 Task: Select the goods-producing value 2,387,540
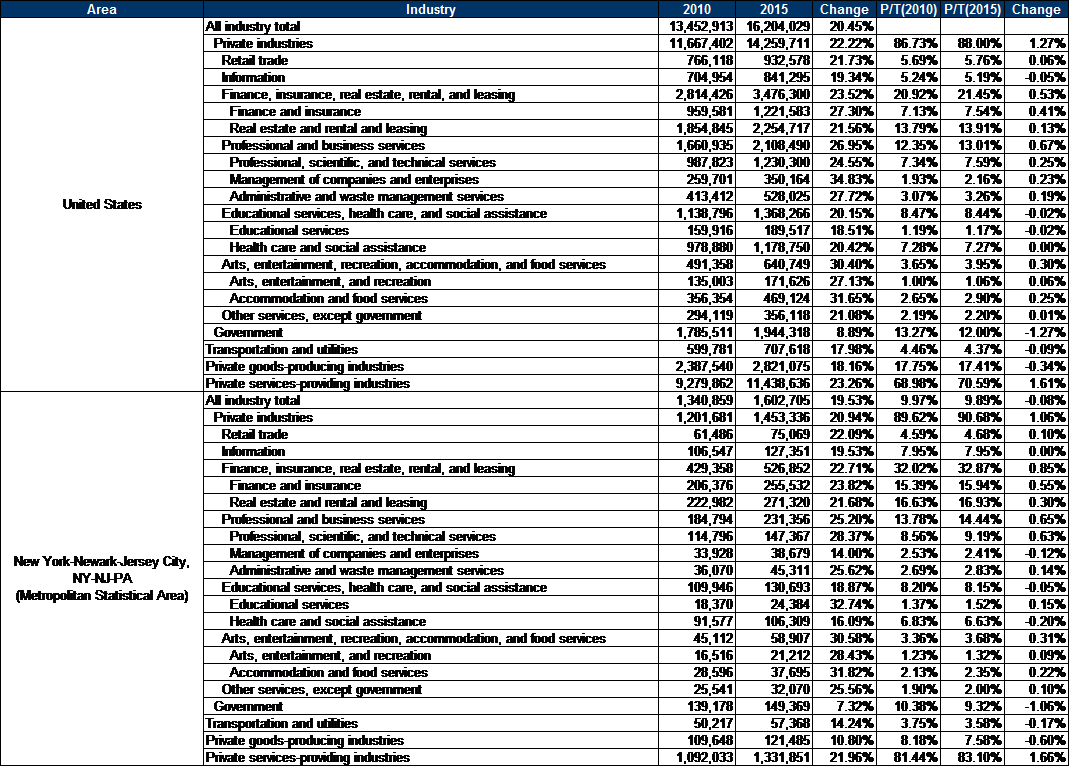click(697, 366)
